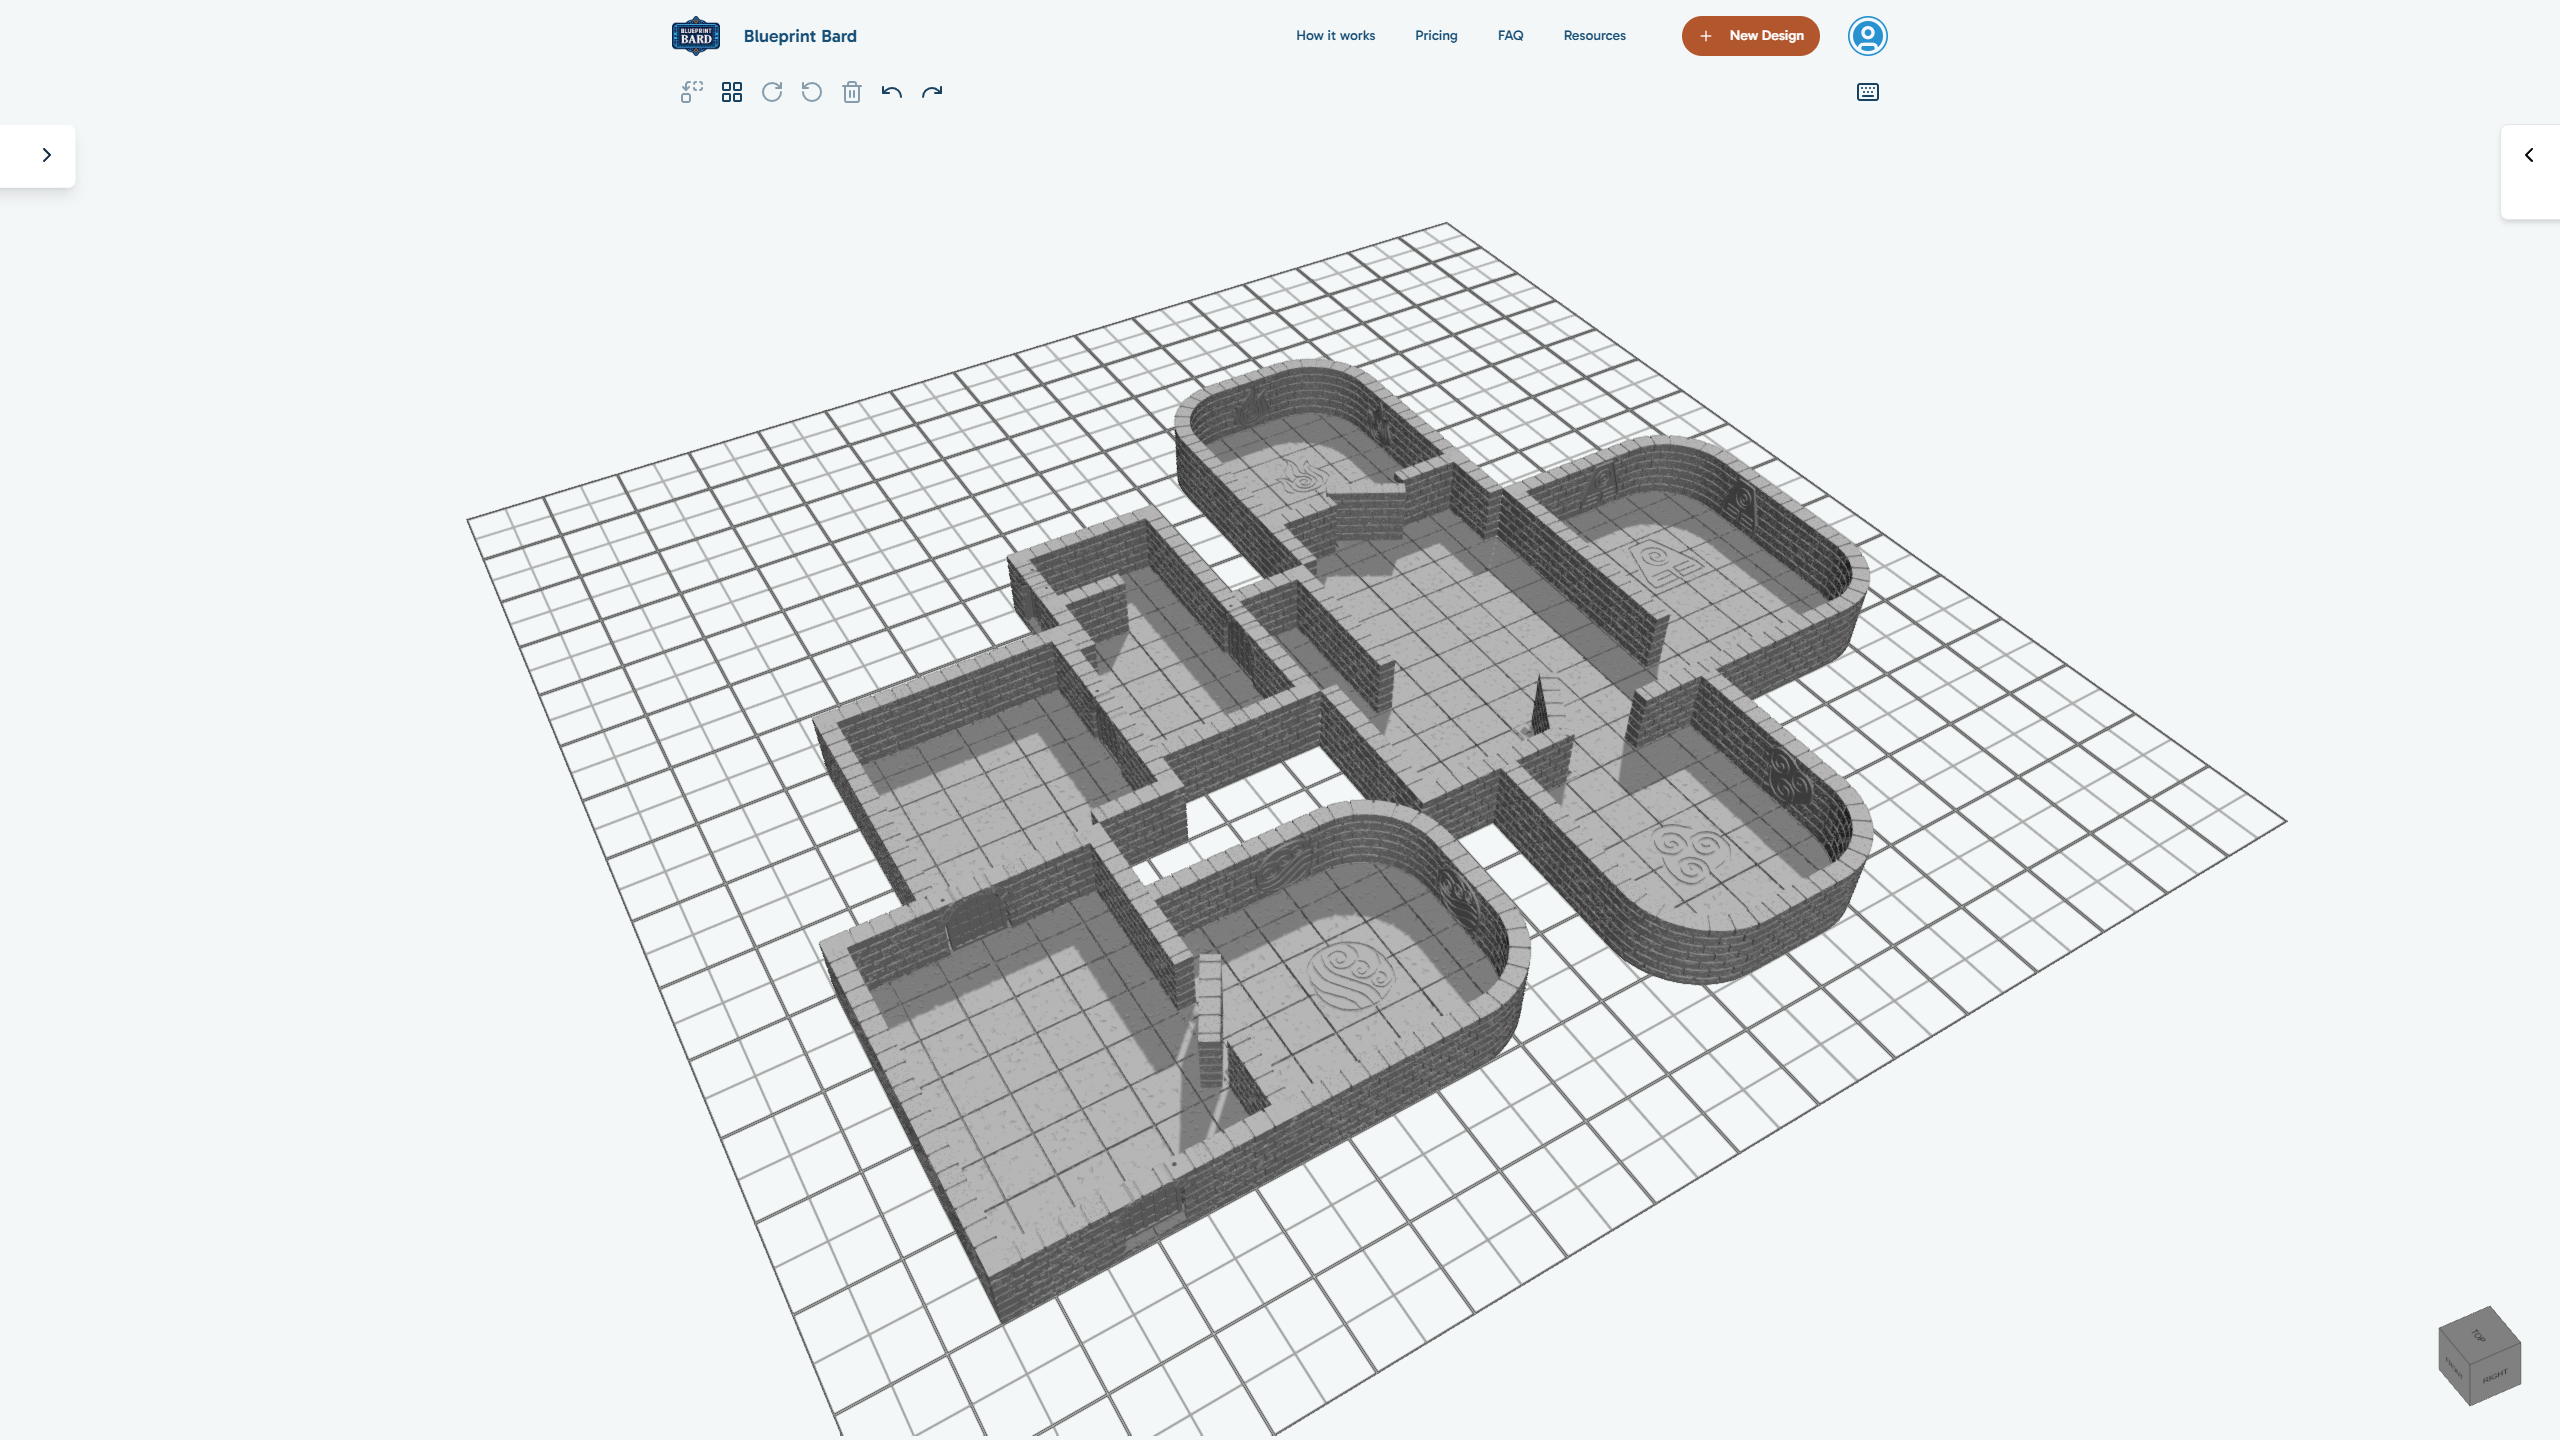
Task: Open the user account avatar
Action: click(1867, 36)
